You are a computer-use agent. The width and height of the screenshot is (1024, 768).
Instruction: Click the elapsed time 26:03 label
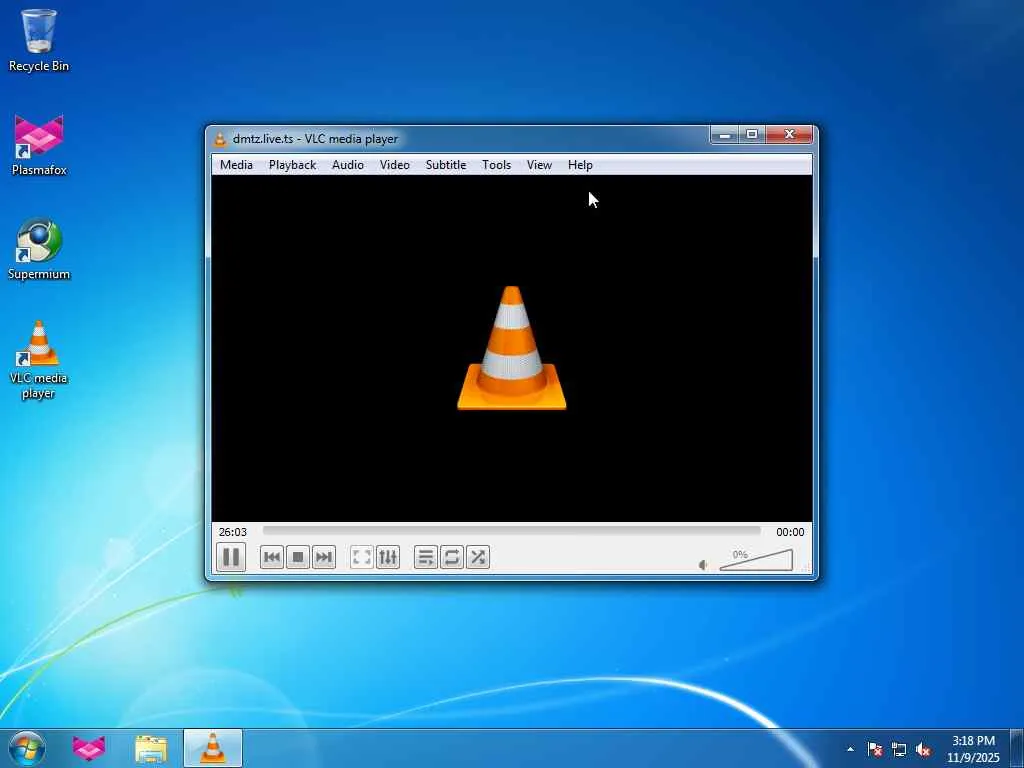232,532
